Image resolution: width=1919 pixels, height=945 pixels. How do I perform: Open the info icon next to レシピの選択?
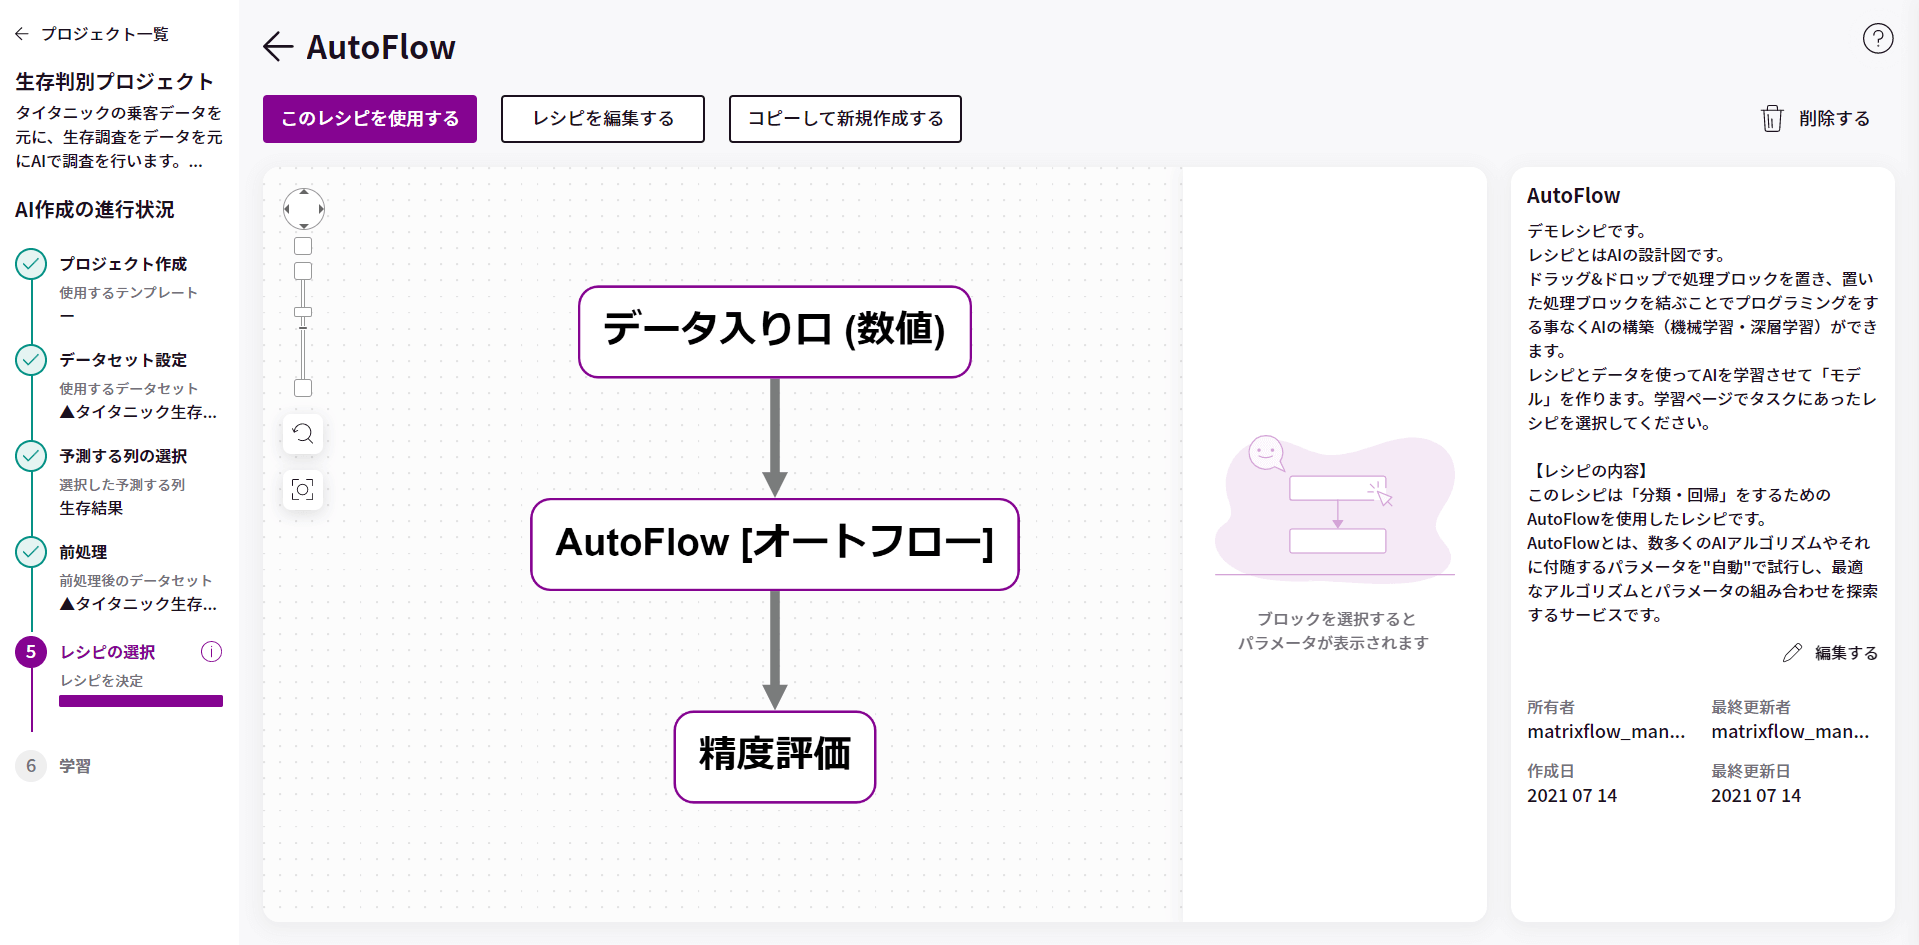[211, 652]
